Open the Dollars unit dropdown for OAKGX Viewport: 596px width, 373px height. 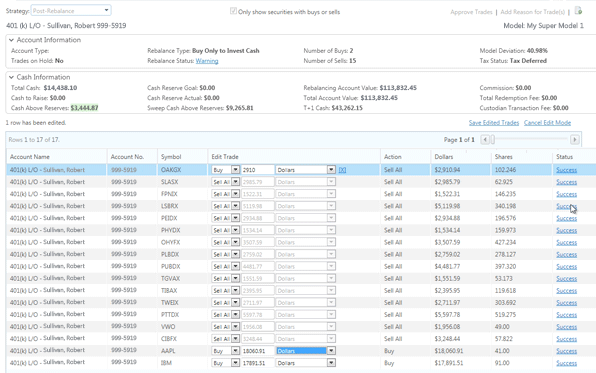[331, 170]
